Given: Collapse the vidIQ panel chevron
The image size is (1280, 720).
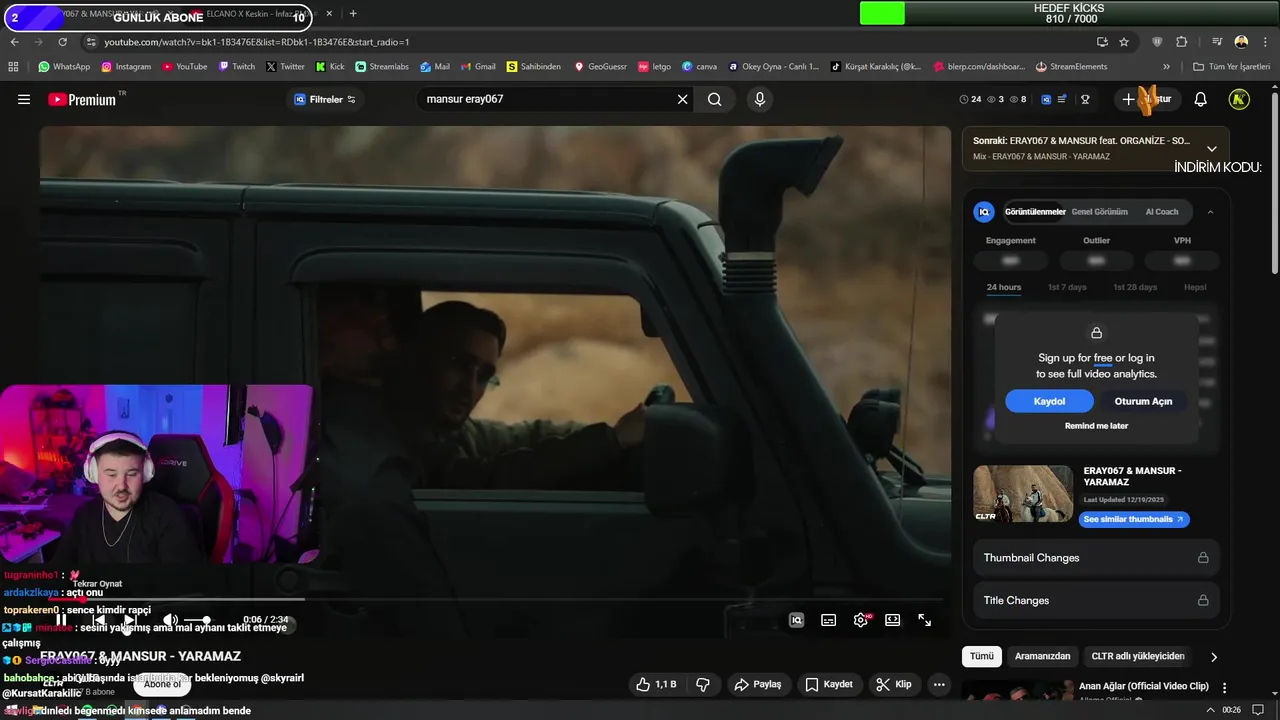Looking at the screenshot, I should click(1210, 212).
